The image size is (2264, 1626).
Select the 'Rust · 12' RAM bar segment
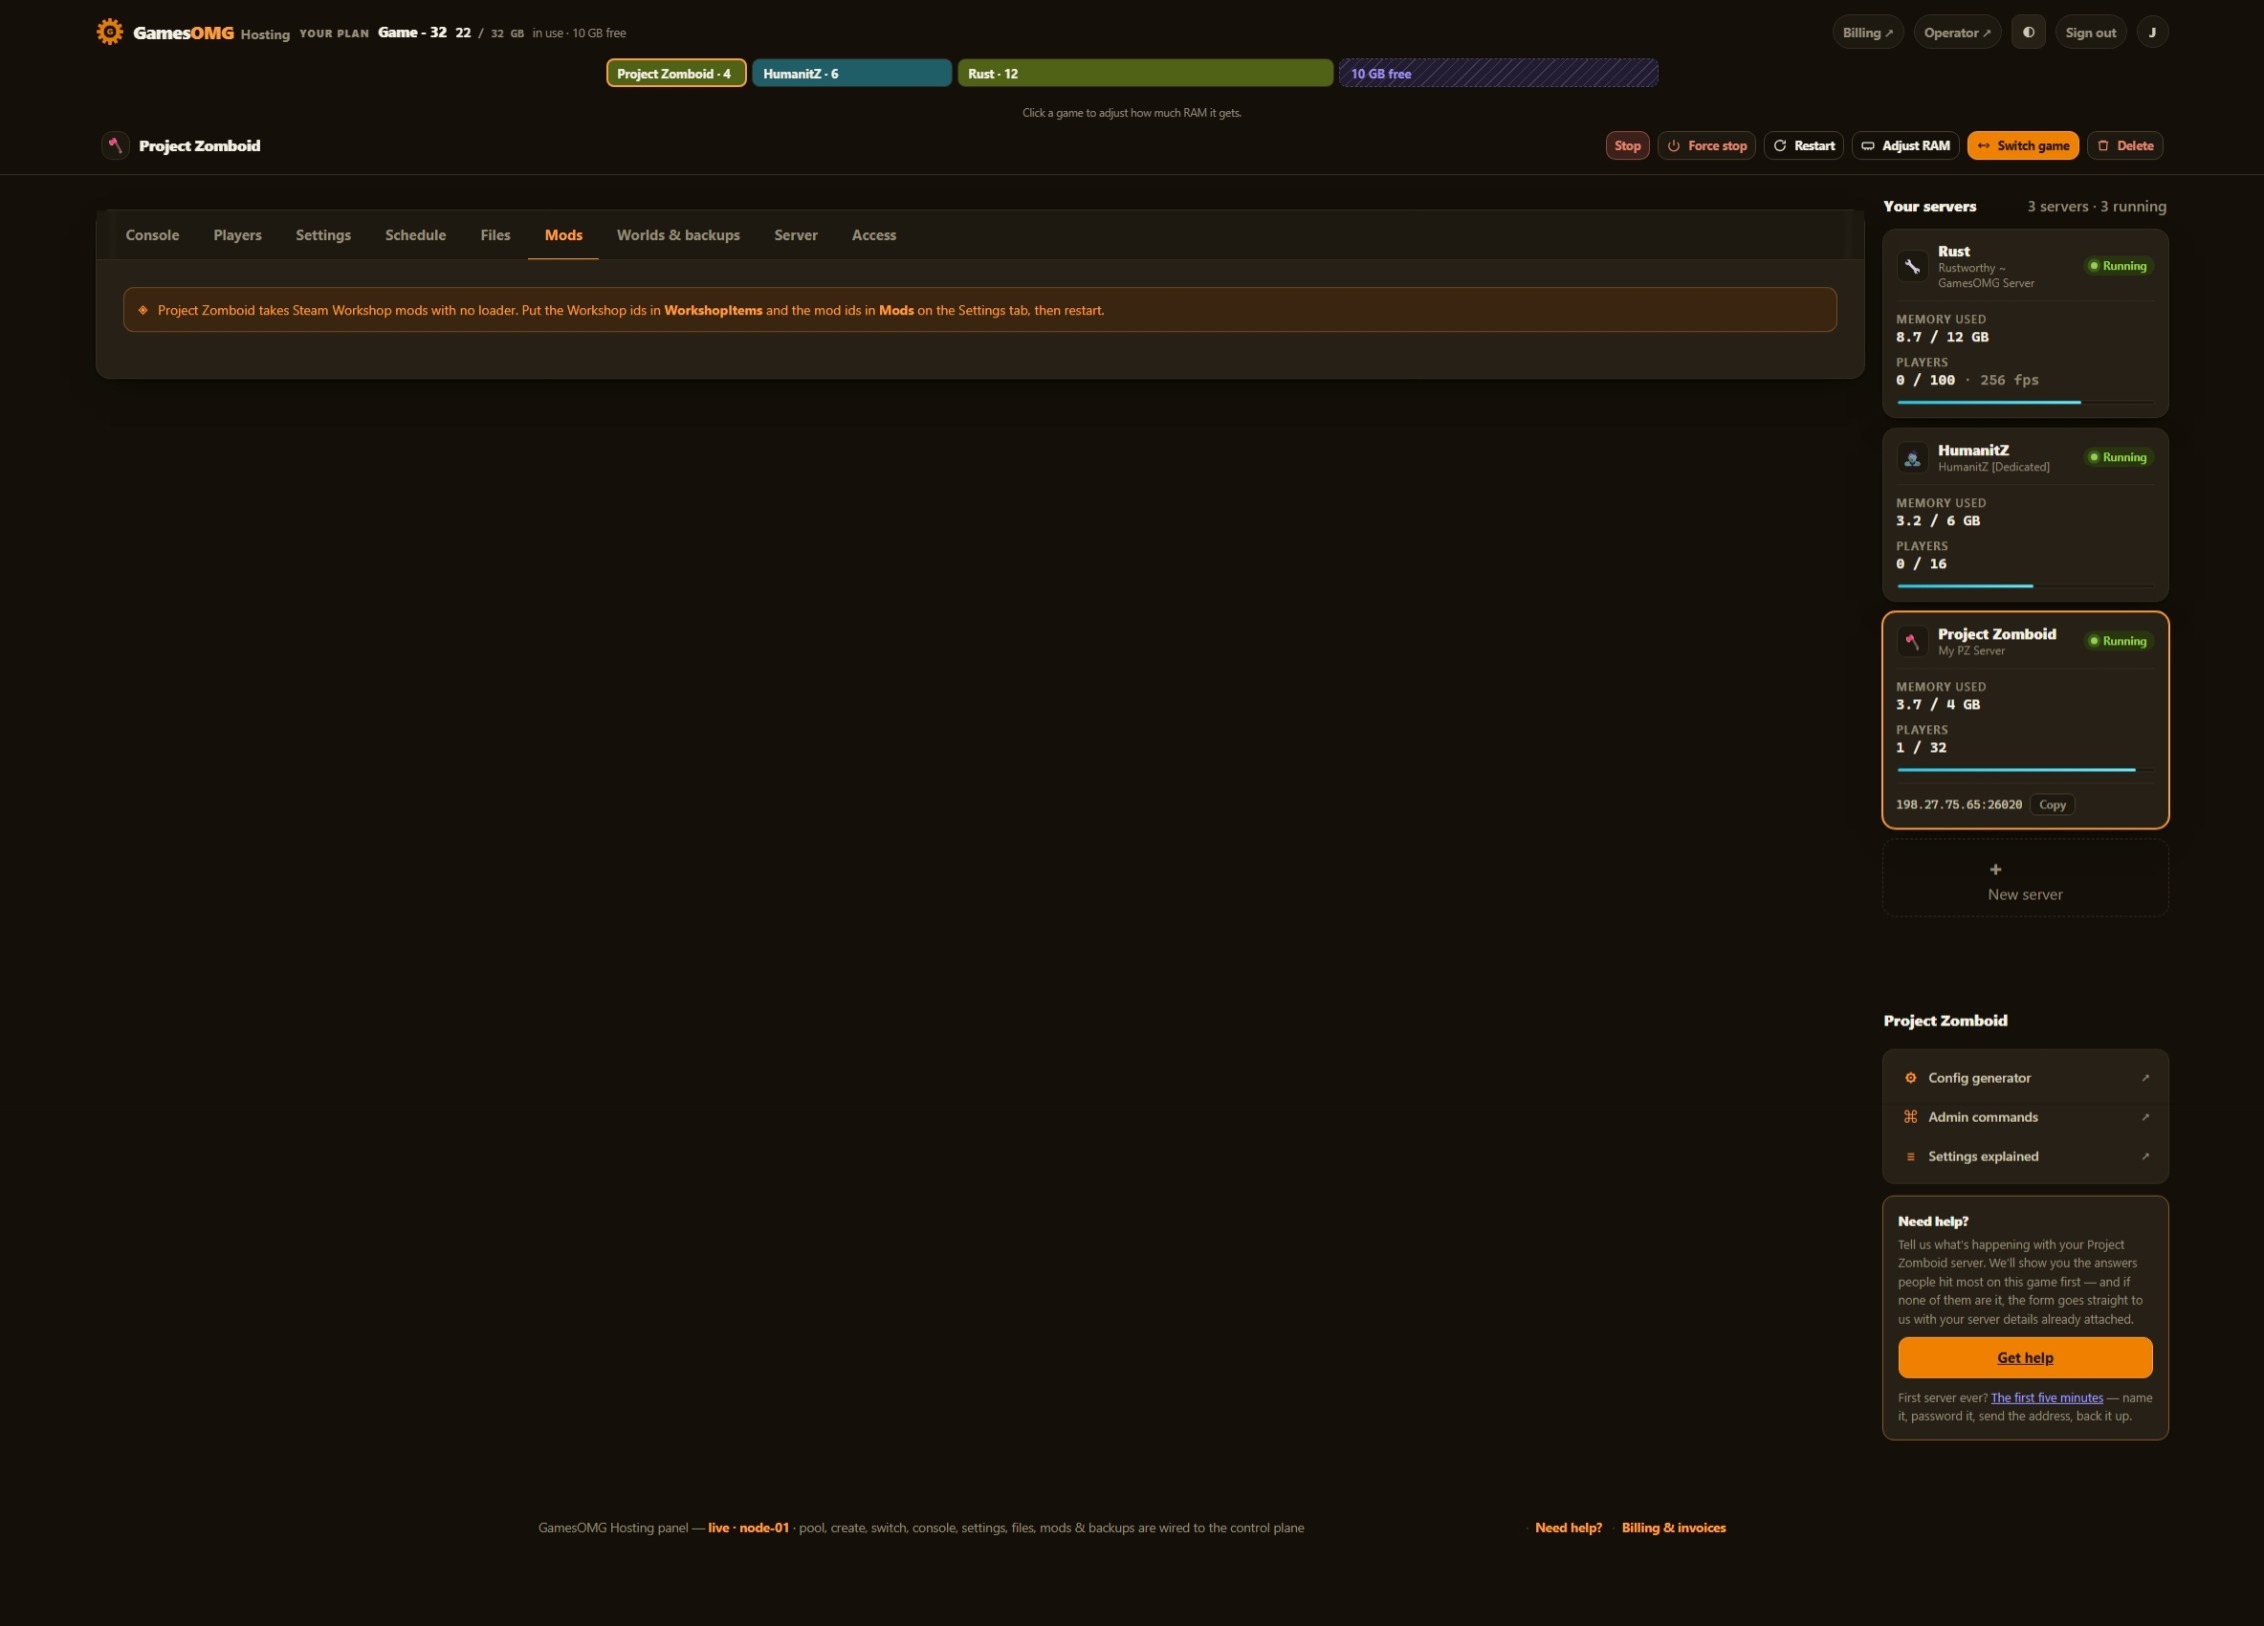[x=1145, y=73]
